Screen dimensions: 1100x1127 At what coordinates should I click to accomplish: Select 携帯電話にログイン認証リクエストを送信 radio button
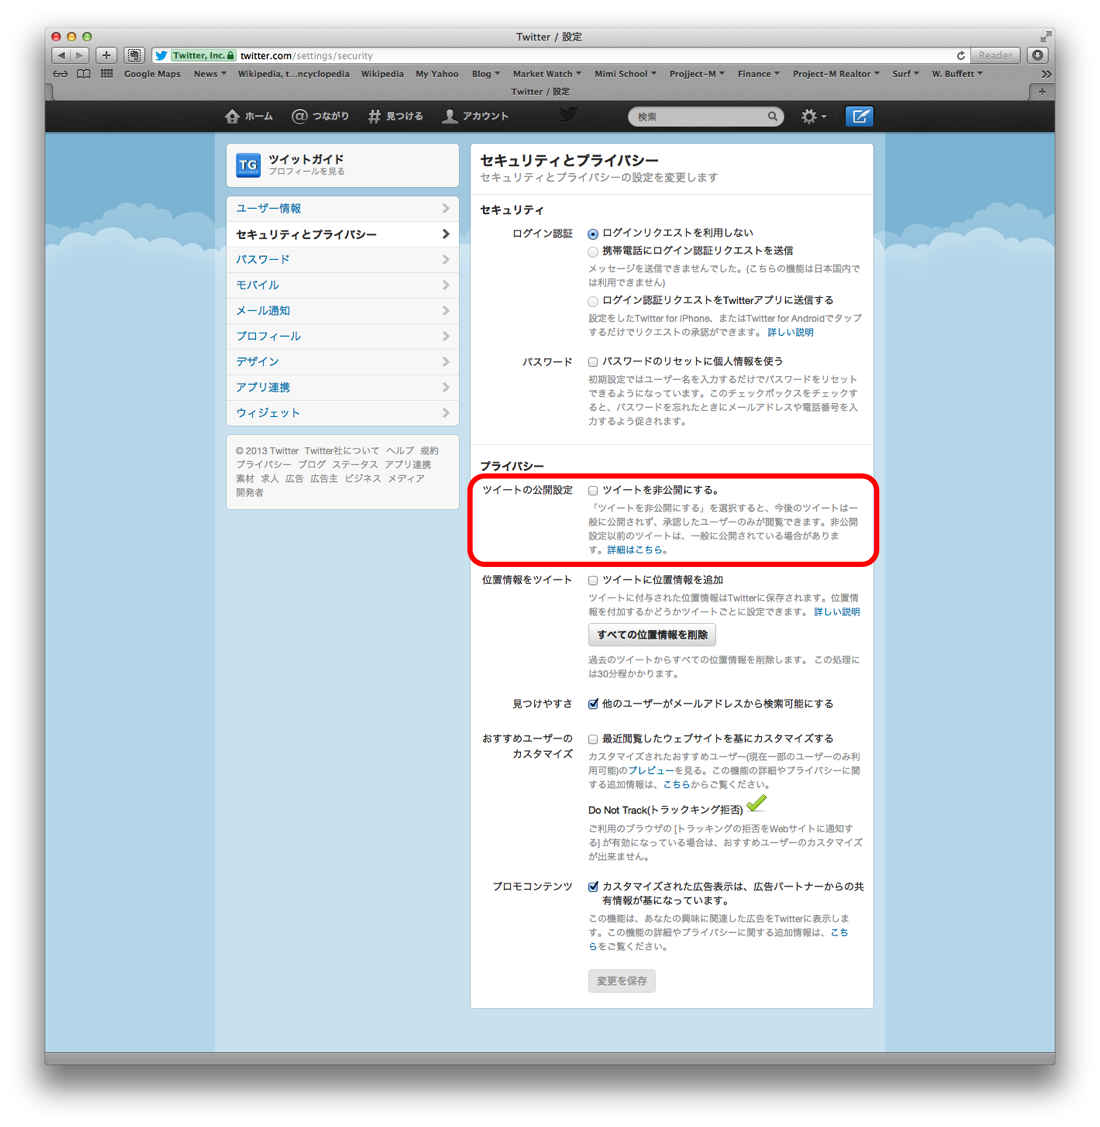(x=593, y=252)
